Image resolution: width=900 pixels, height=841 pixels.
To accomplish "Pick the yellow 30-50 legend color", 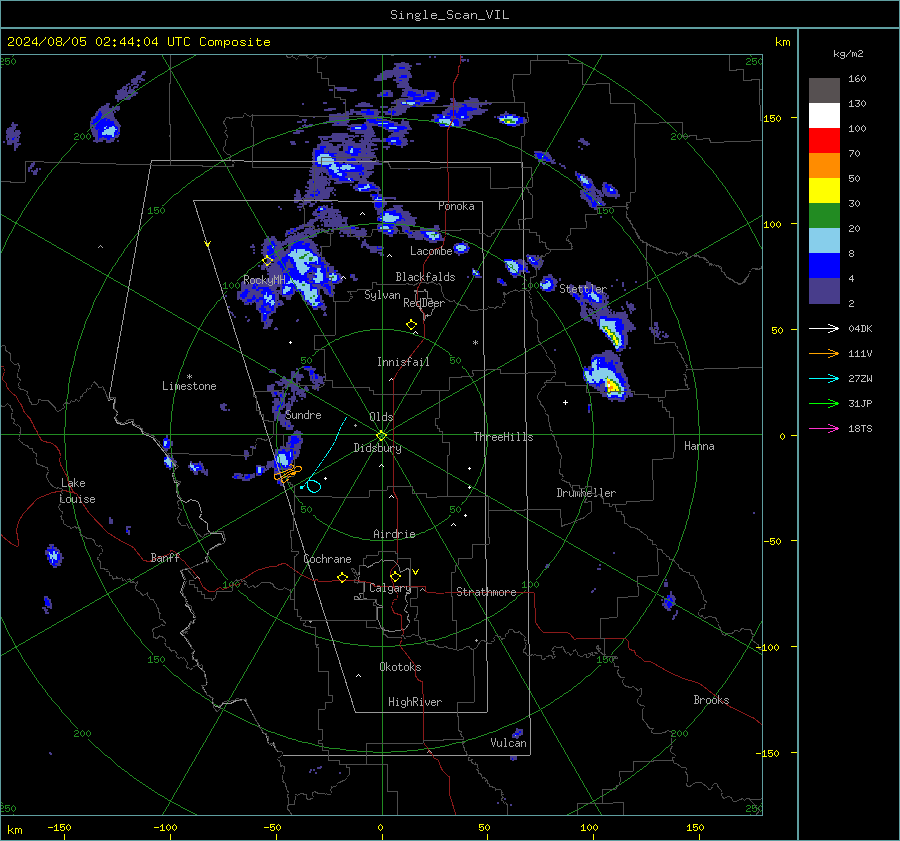I will (x=824, y=191).
